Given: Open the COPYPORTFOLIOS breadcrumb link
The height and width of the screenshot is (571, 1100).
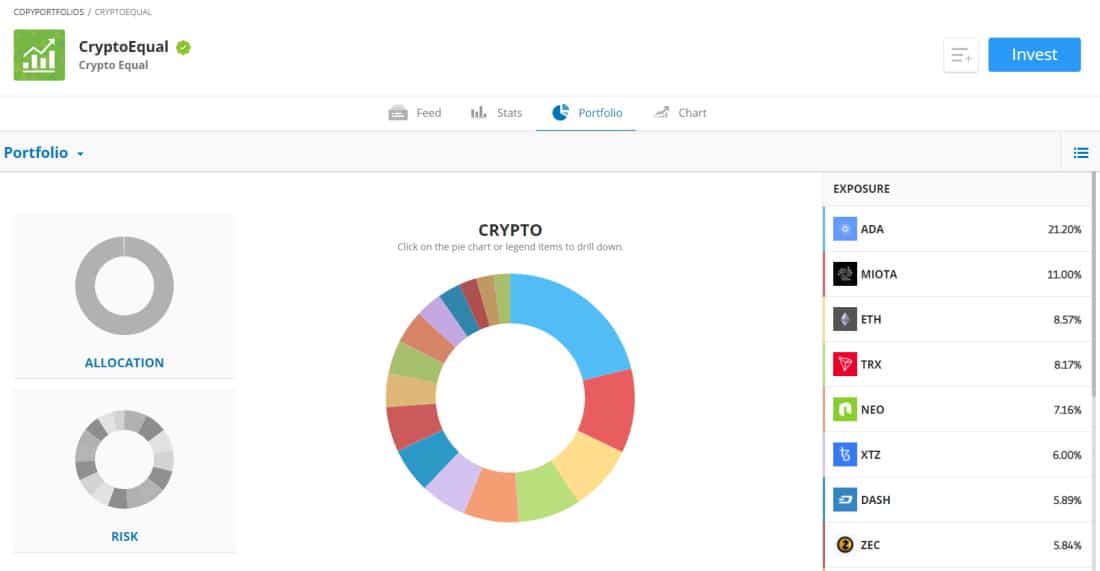Looking at the screenshot, I should (48, 12).
